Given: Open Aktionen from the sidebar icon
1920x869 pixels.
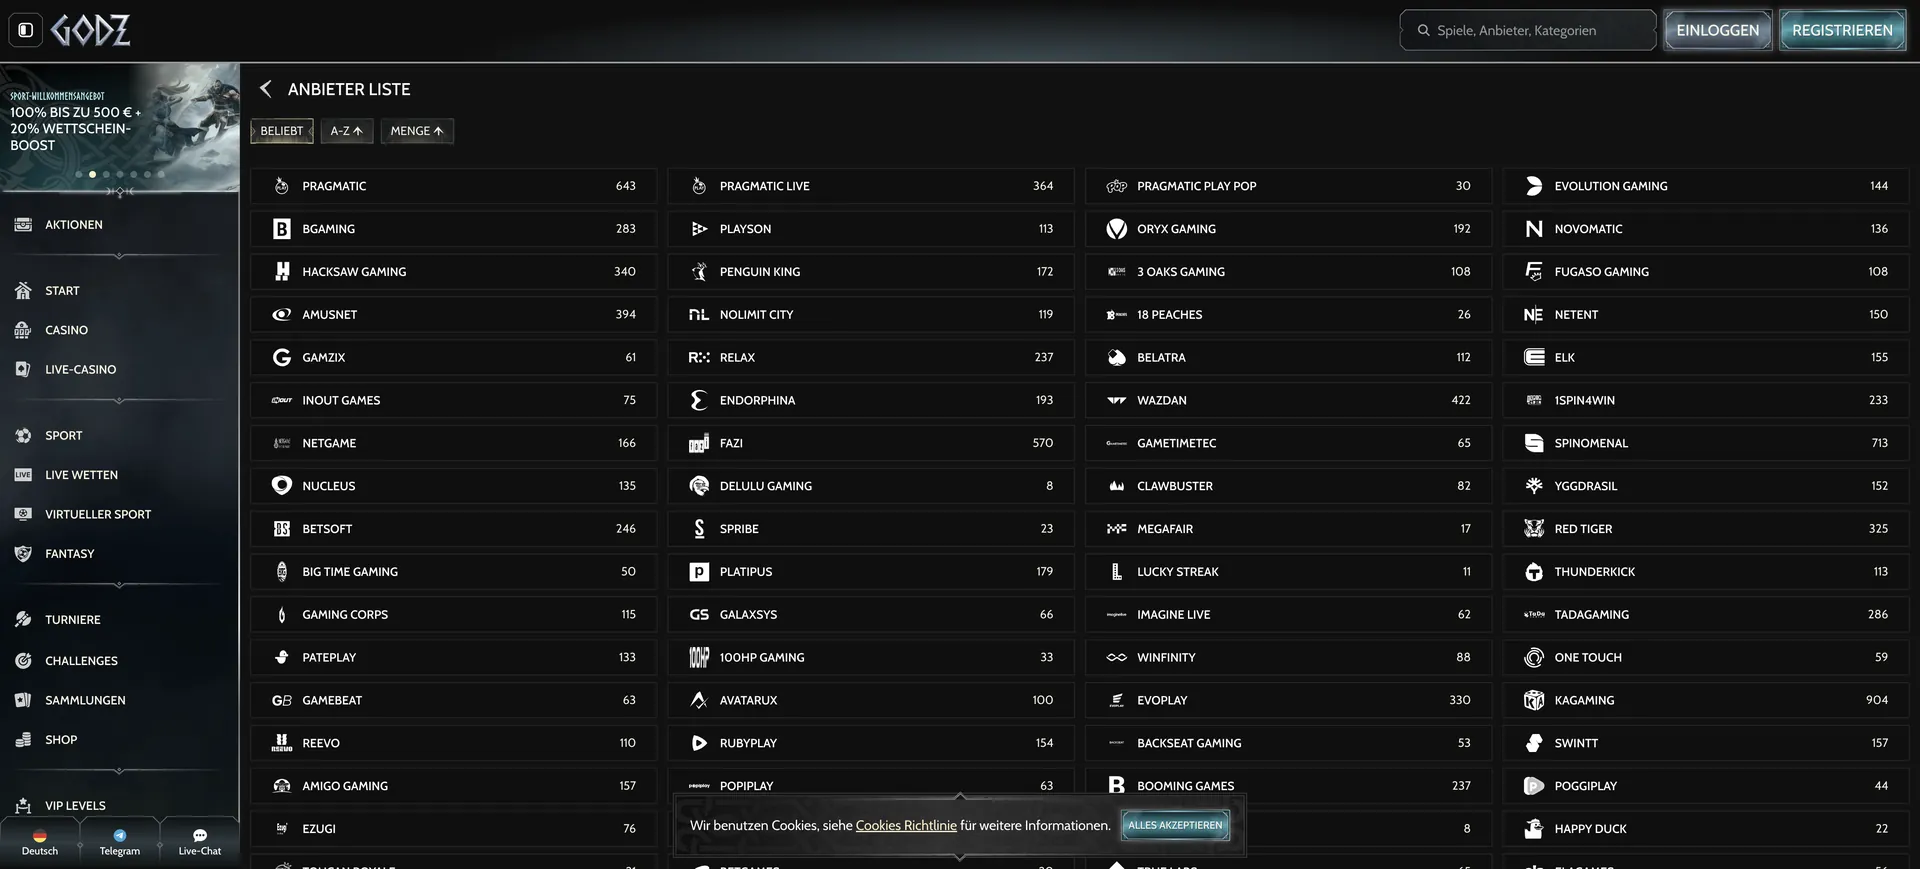Looking at the screenshot, I should (x=23, y=225).
